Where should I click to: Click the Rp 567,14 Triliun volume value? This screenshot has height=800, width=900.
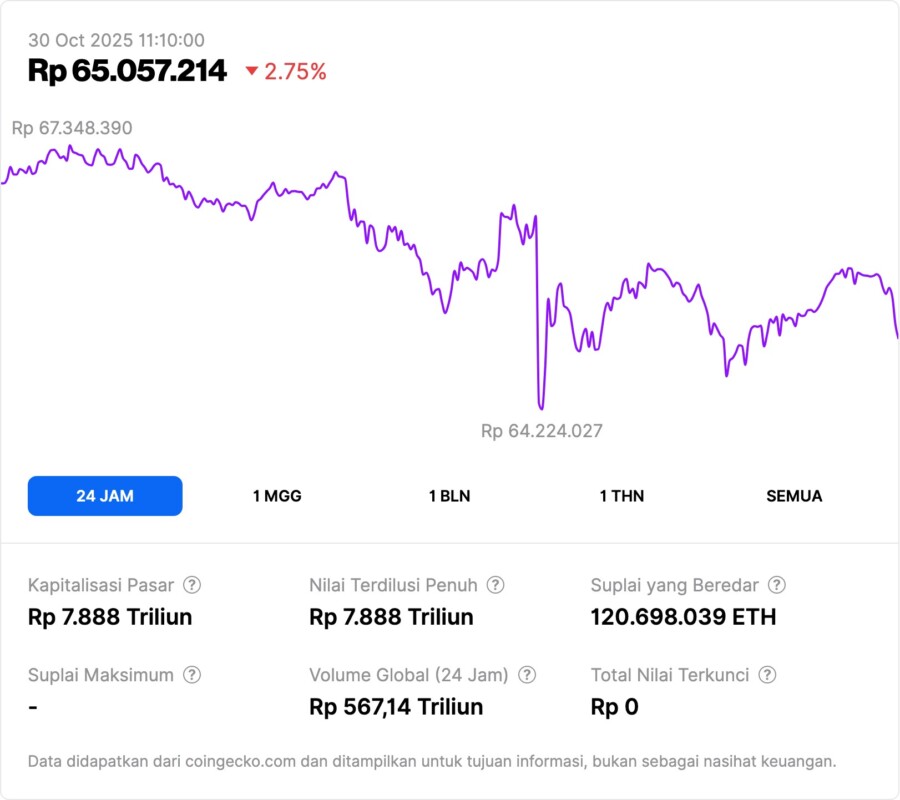click(396, 707)
